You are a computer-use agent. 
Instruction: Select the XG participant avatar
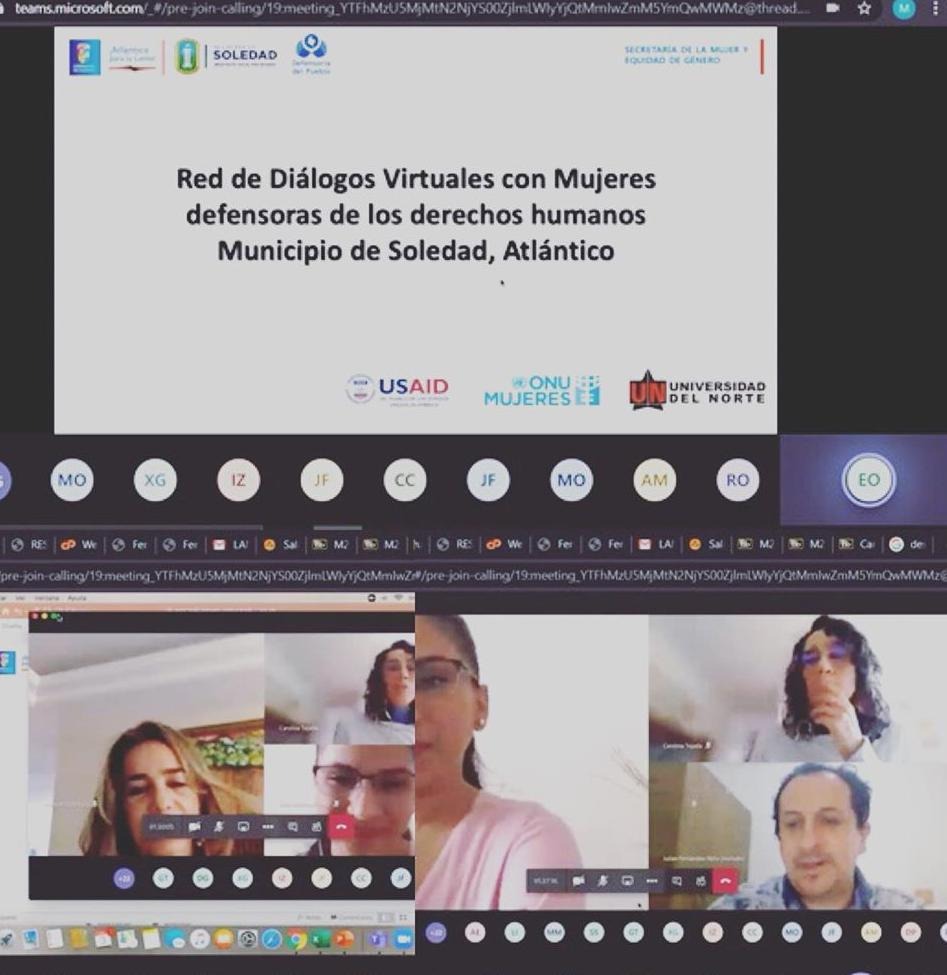pyautogui.click(x=155, y=480)
